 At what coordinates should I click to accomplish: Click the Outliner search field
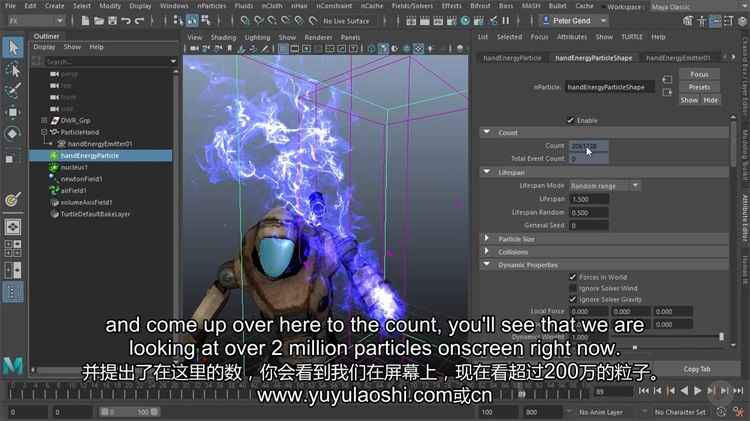click(108, 61)
